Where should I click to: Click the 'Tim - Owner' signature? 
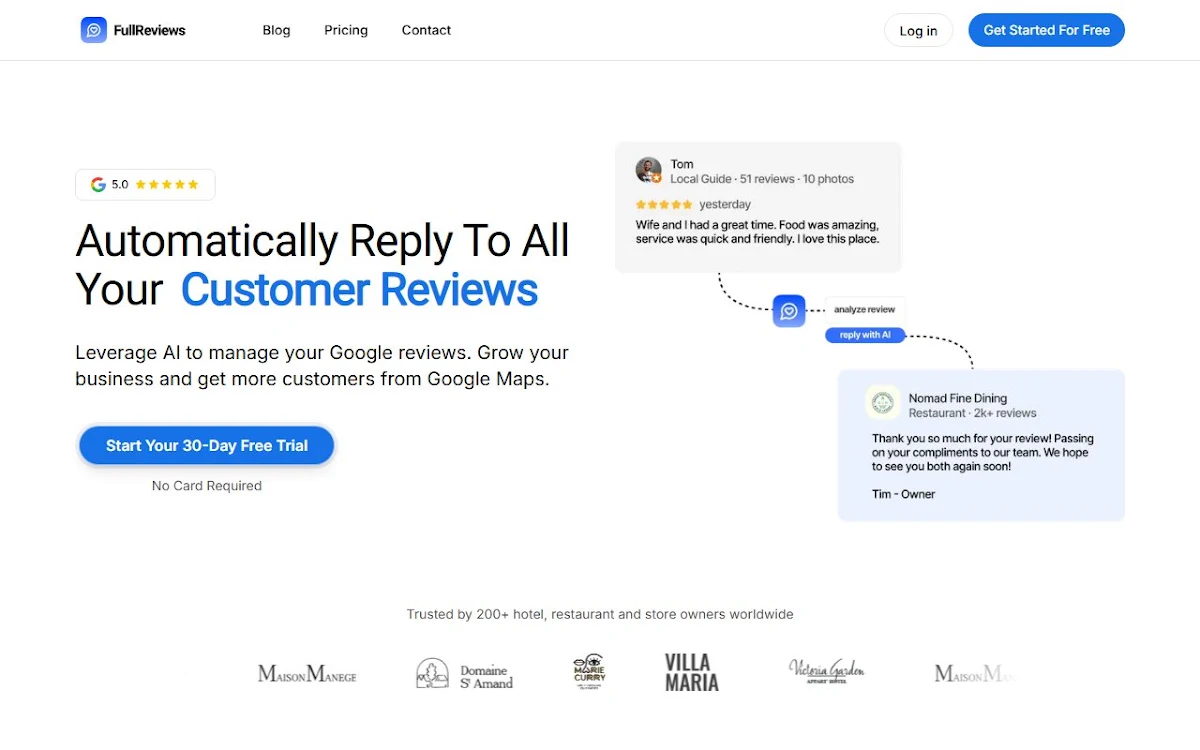tap(903, 494)
